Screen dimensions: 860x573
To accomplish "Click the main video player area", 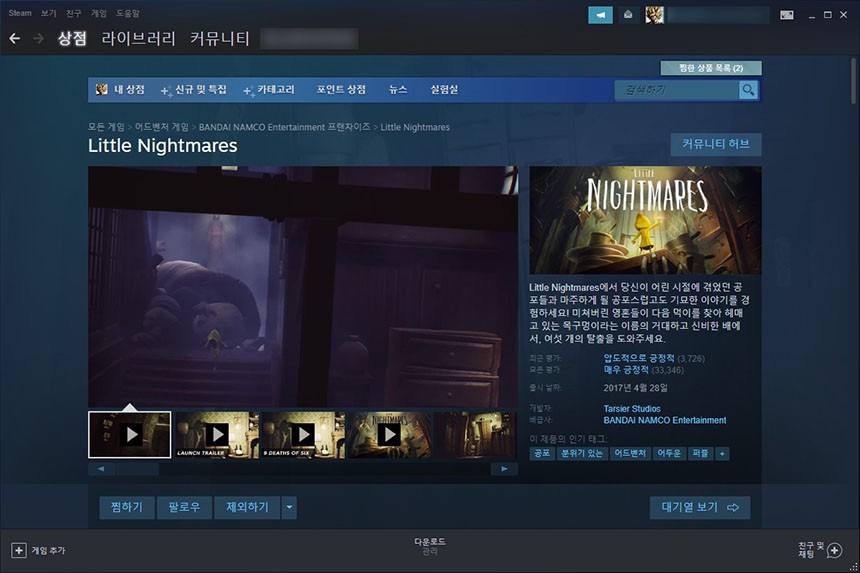I will (x=303, y=286).
